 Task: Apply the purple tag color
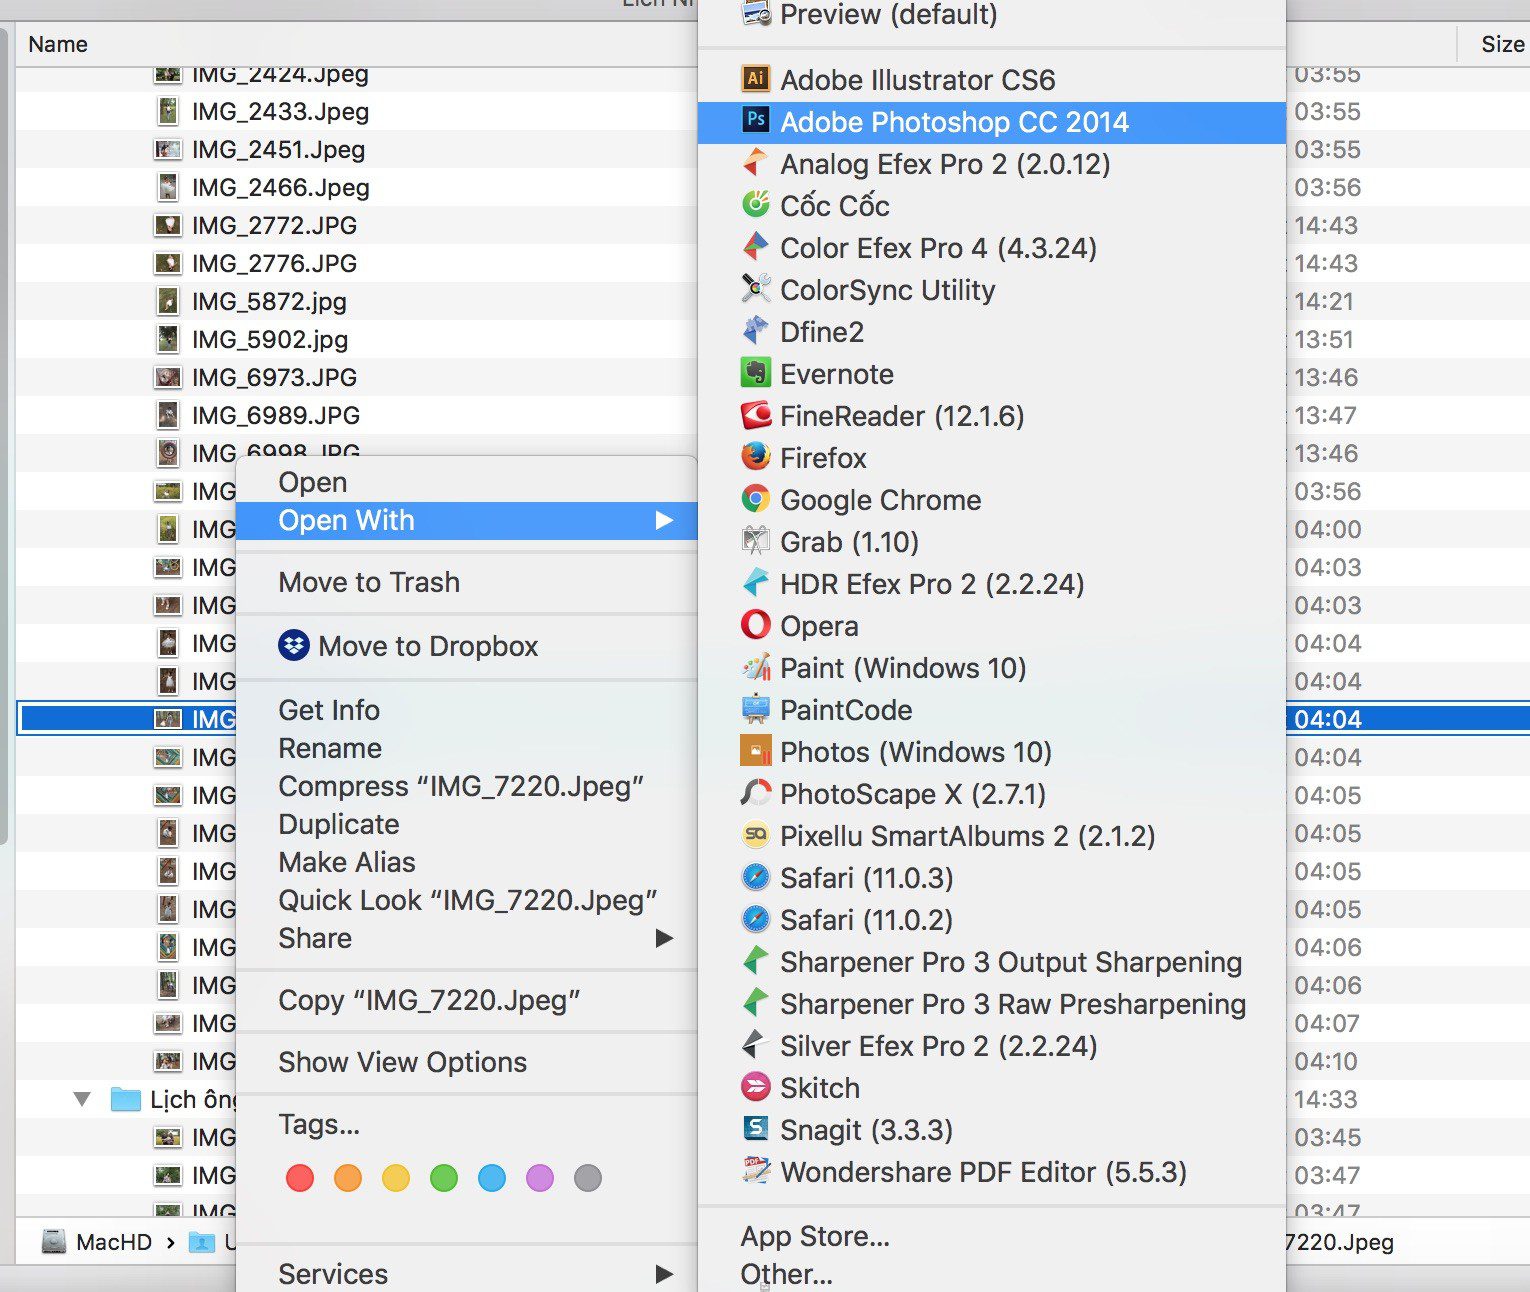540,1178
